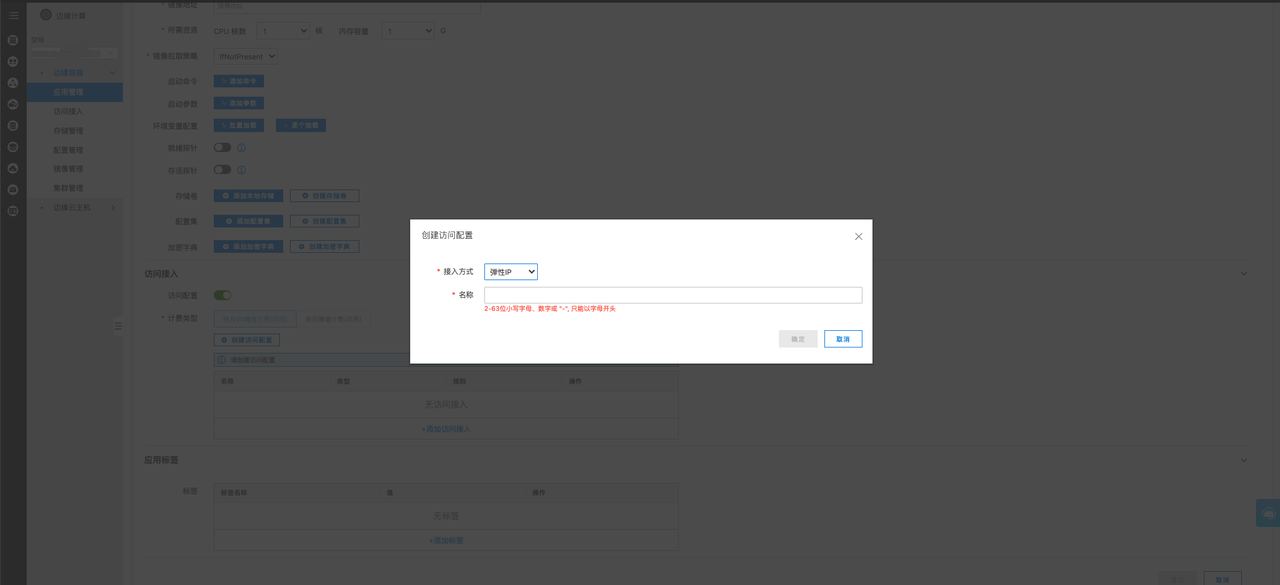Collapse the 访问接入 section chevron
This screenshot has height=585, width=1280.
click(x=1244, y=274)
